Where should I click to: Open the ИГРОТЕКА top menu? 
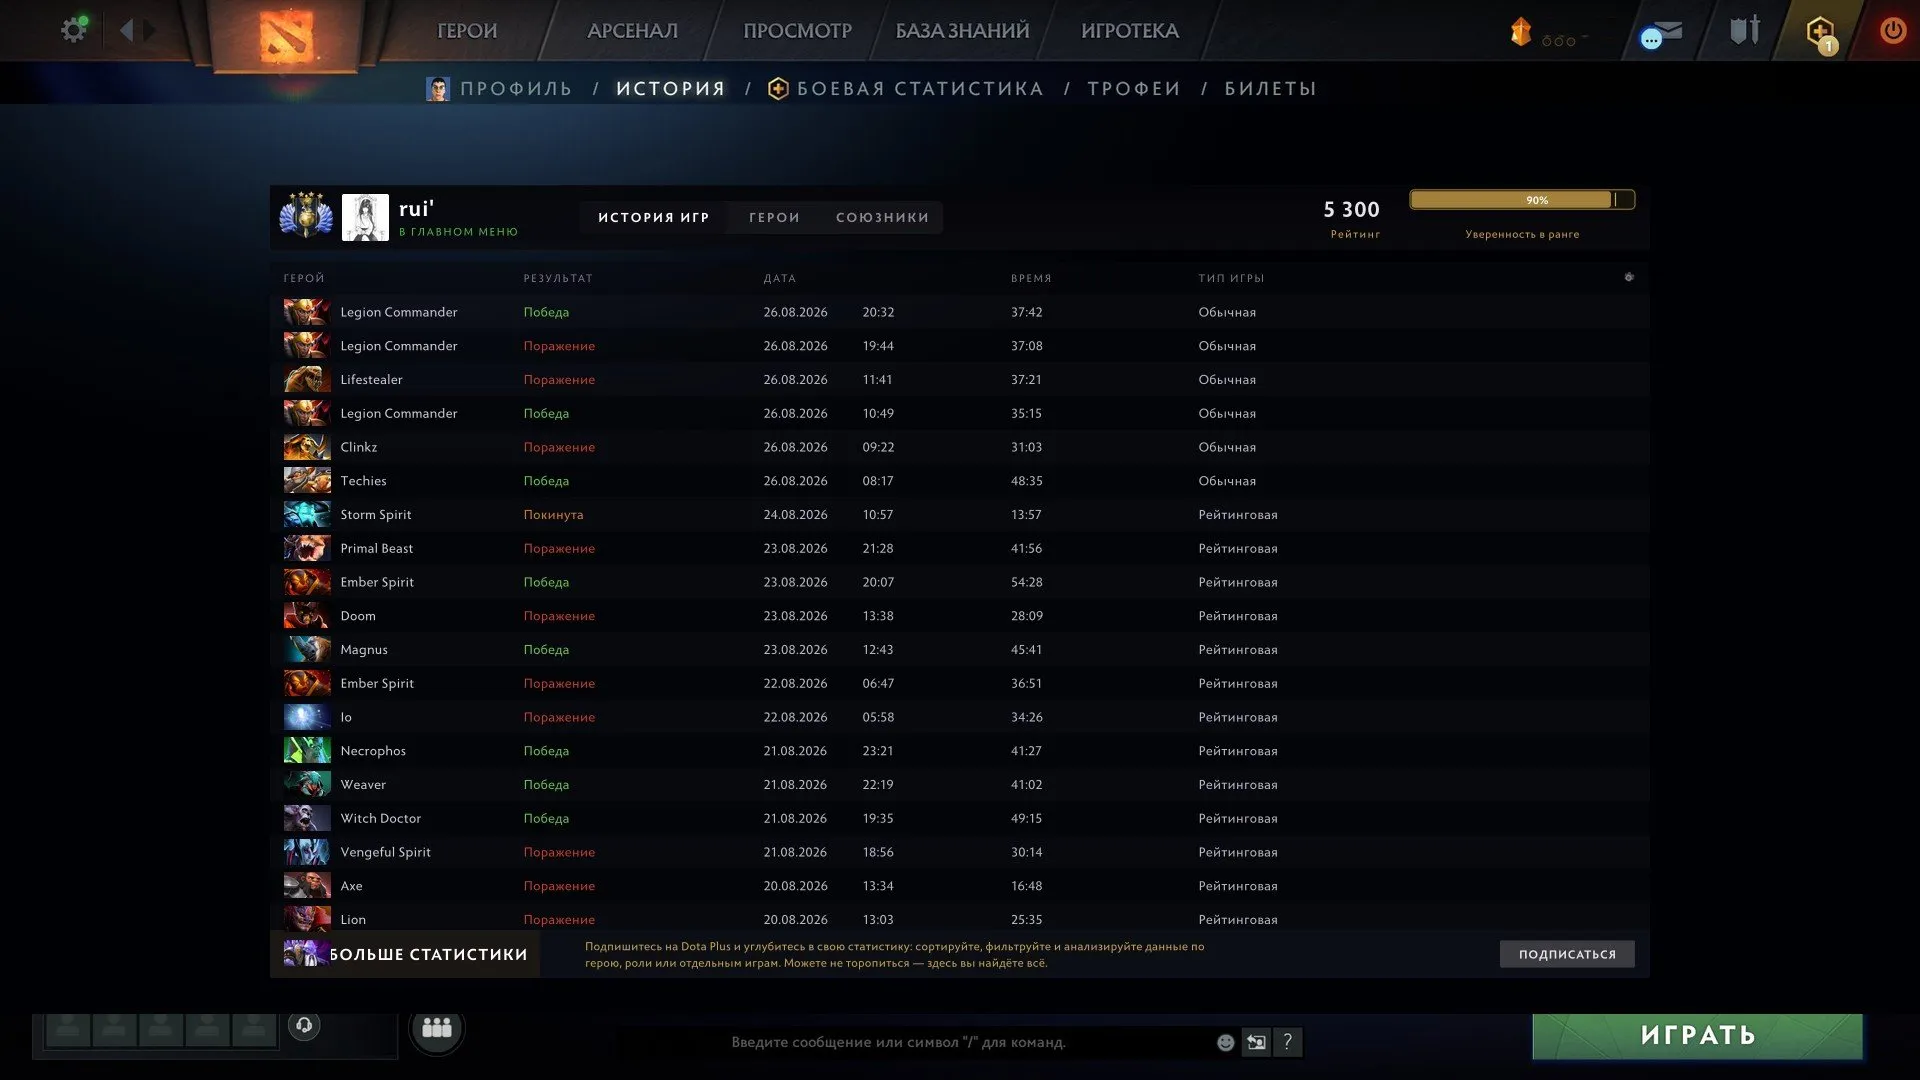click(1130, 31)
